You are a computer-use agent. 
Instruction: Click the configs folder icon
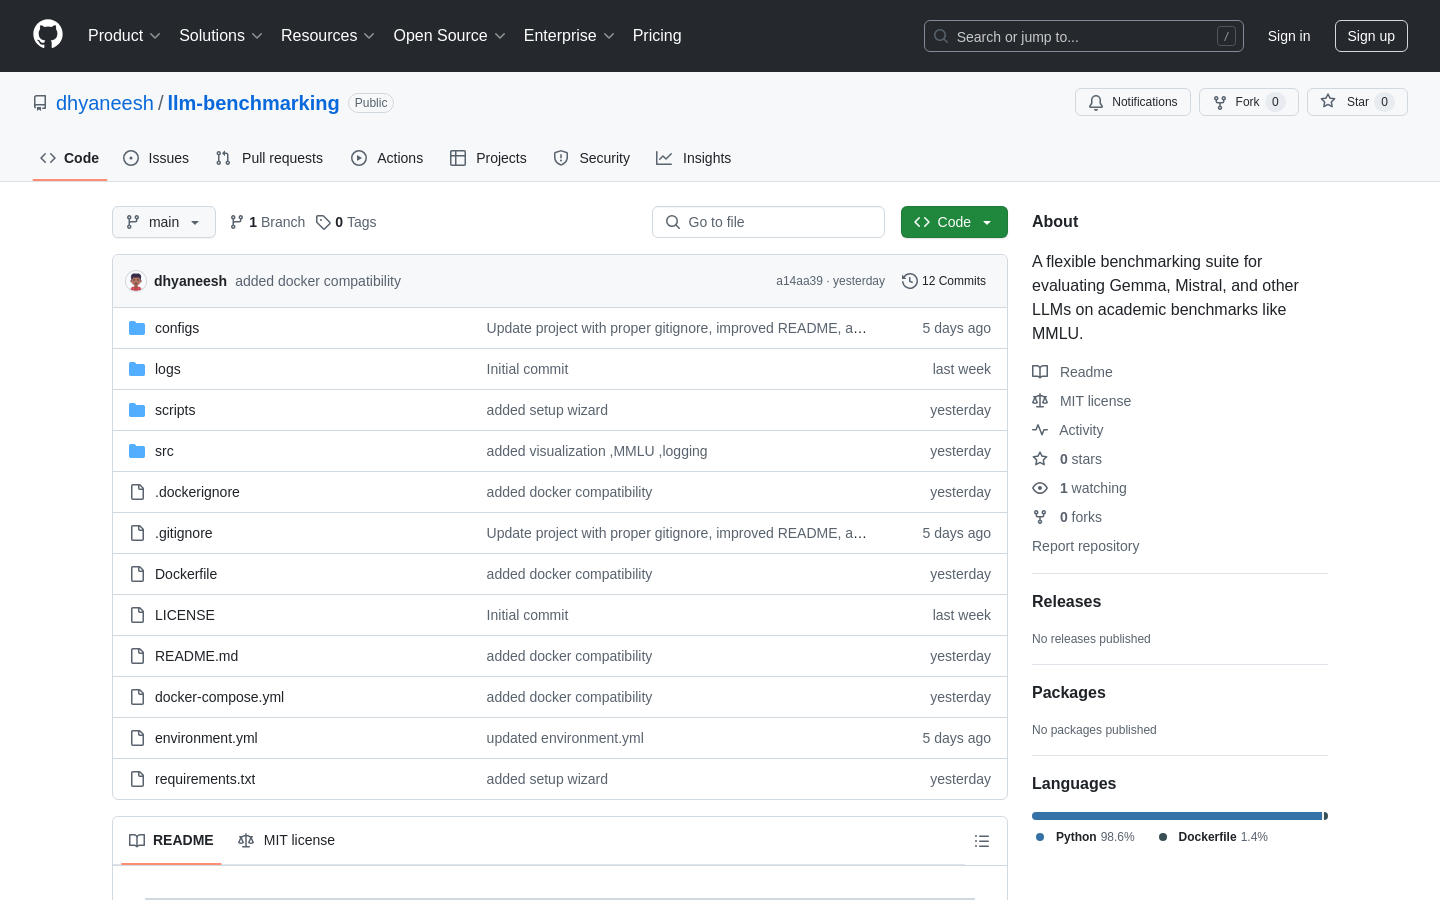click(137, 328)
